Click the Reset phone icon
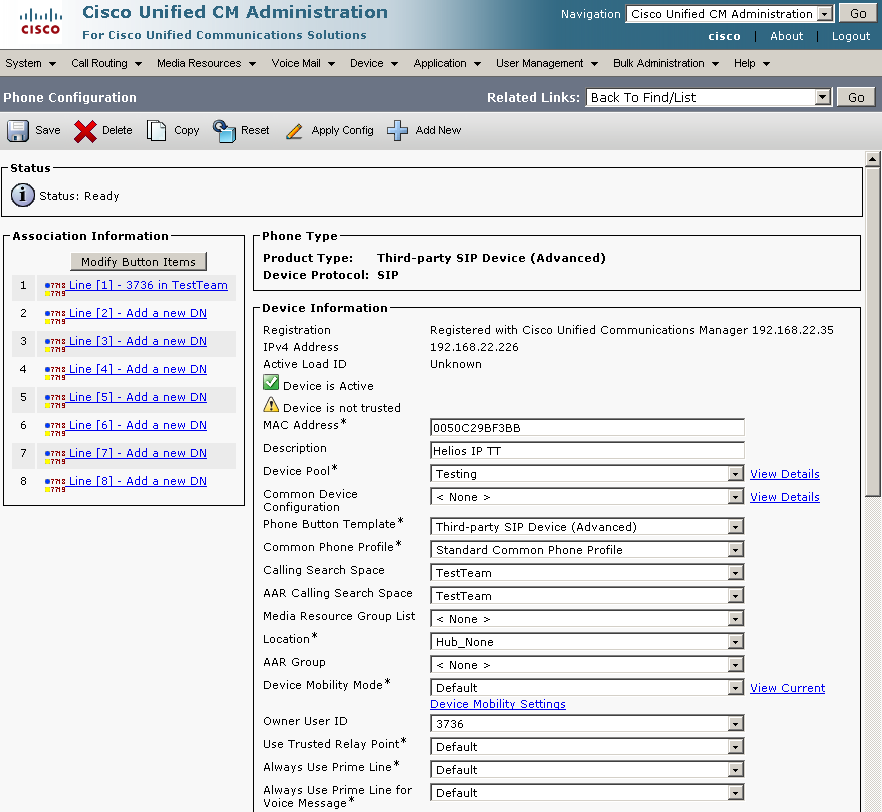The image size is (882, 812). 224,131
